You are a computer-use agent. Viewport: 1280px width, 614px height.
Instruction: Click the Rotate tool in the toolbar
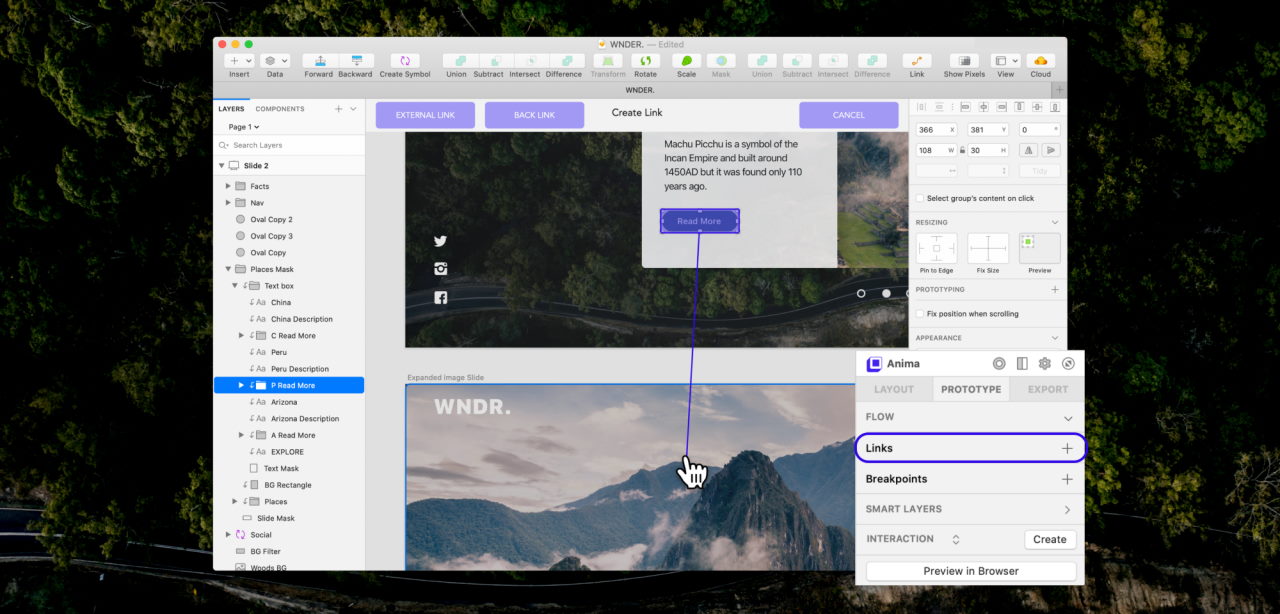tap(645, 64)
